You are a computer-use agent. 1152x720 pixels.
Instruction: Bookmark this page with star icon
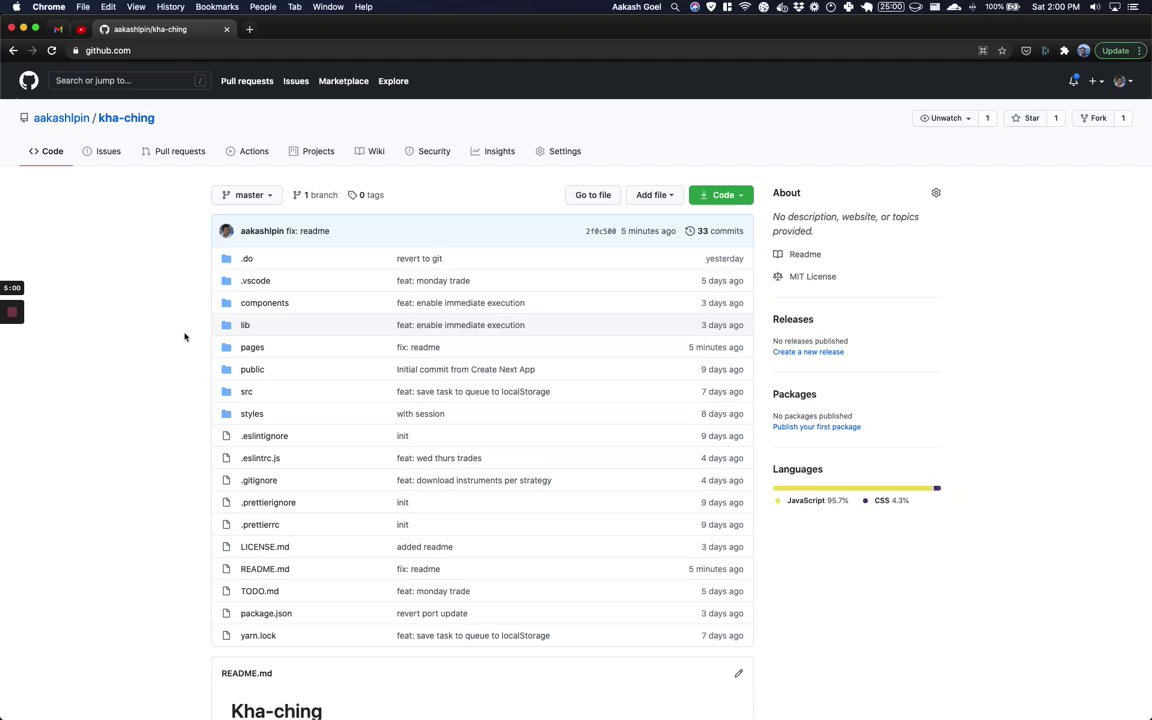(x=1002, y=50)
